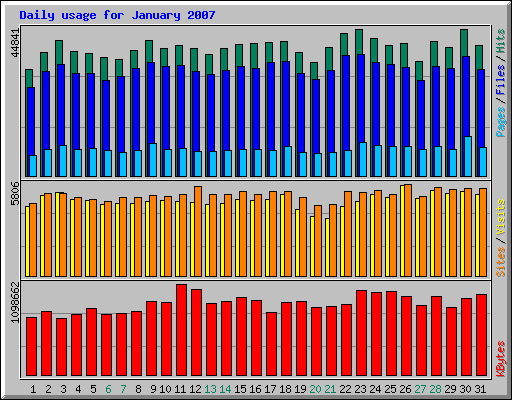Click the 44841 hits axis value
This screenshot has width=512, height=400.
15,43
